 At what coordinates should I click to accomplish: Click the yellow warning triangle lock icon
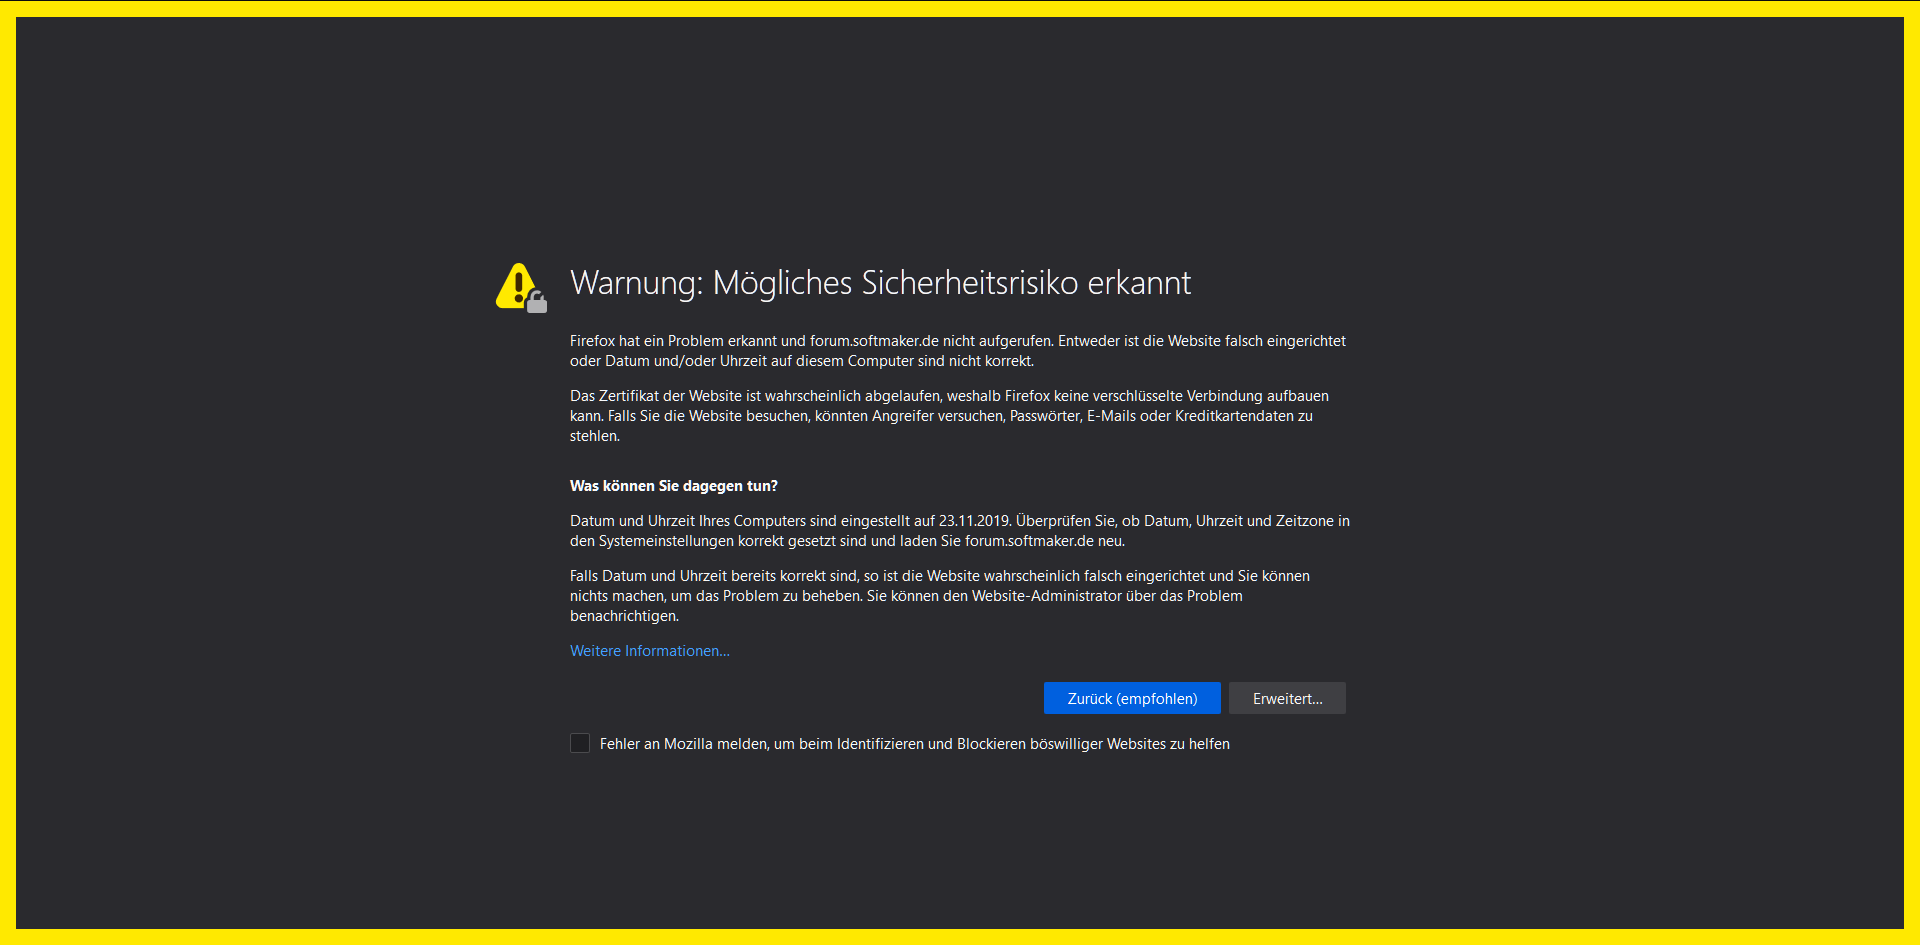[521, 288]
